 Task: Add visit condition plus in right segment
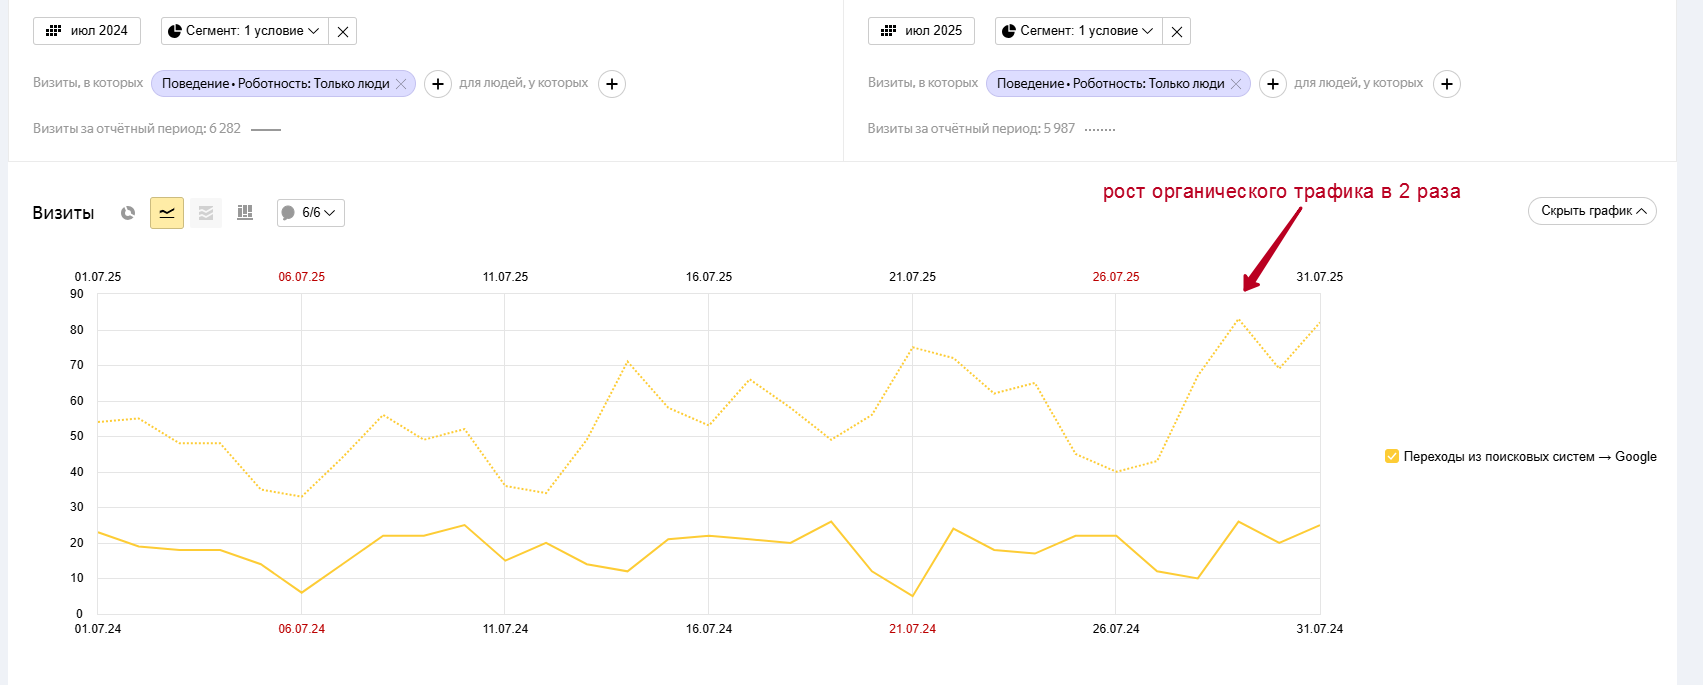(x=1272, y=84)
